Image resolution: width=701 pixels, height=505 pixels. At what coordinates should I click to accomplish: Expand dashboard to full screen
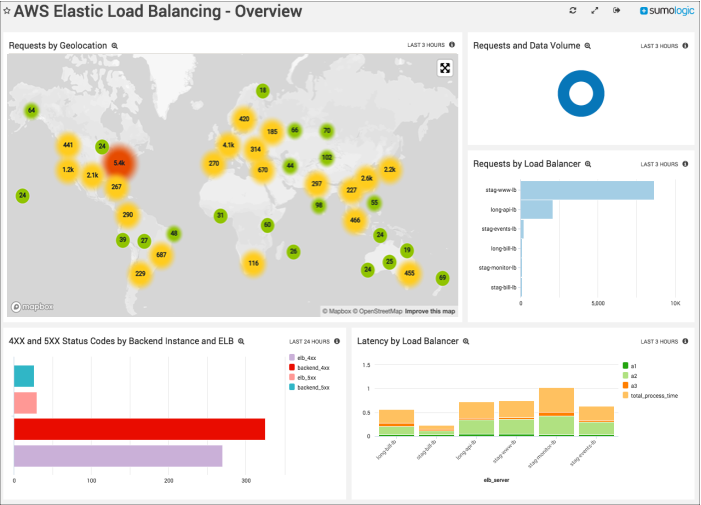click(595, 11)
